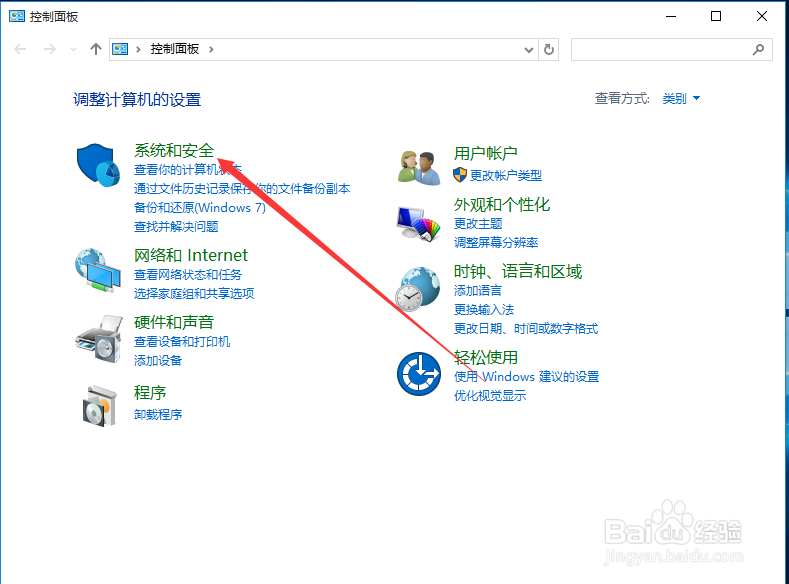Click the UAC shield beside 更改帐户类型
The width and height of the screenshot is (789, 584).
pyautogui.click(x=460, y=175)
